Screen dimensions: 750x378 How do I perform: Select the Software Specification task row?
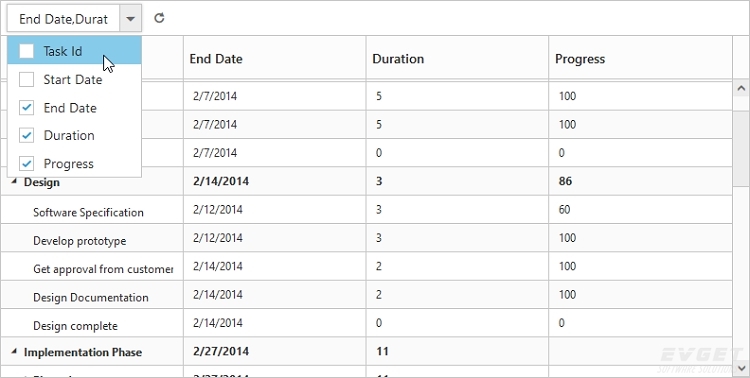pyautogui.click(x=366, y=210)
